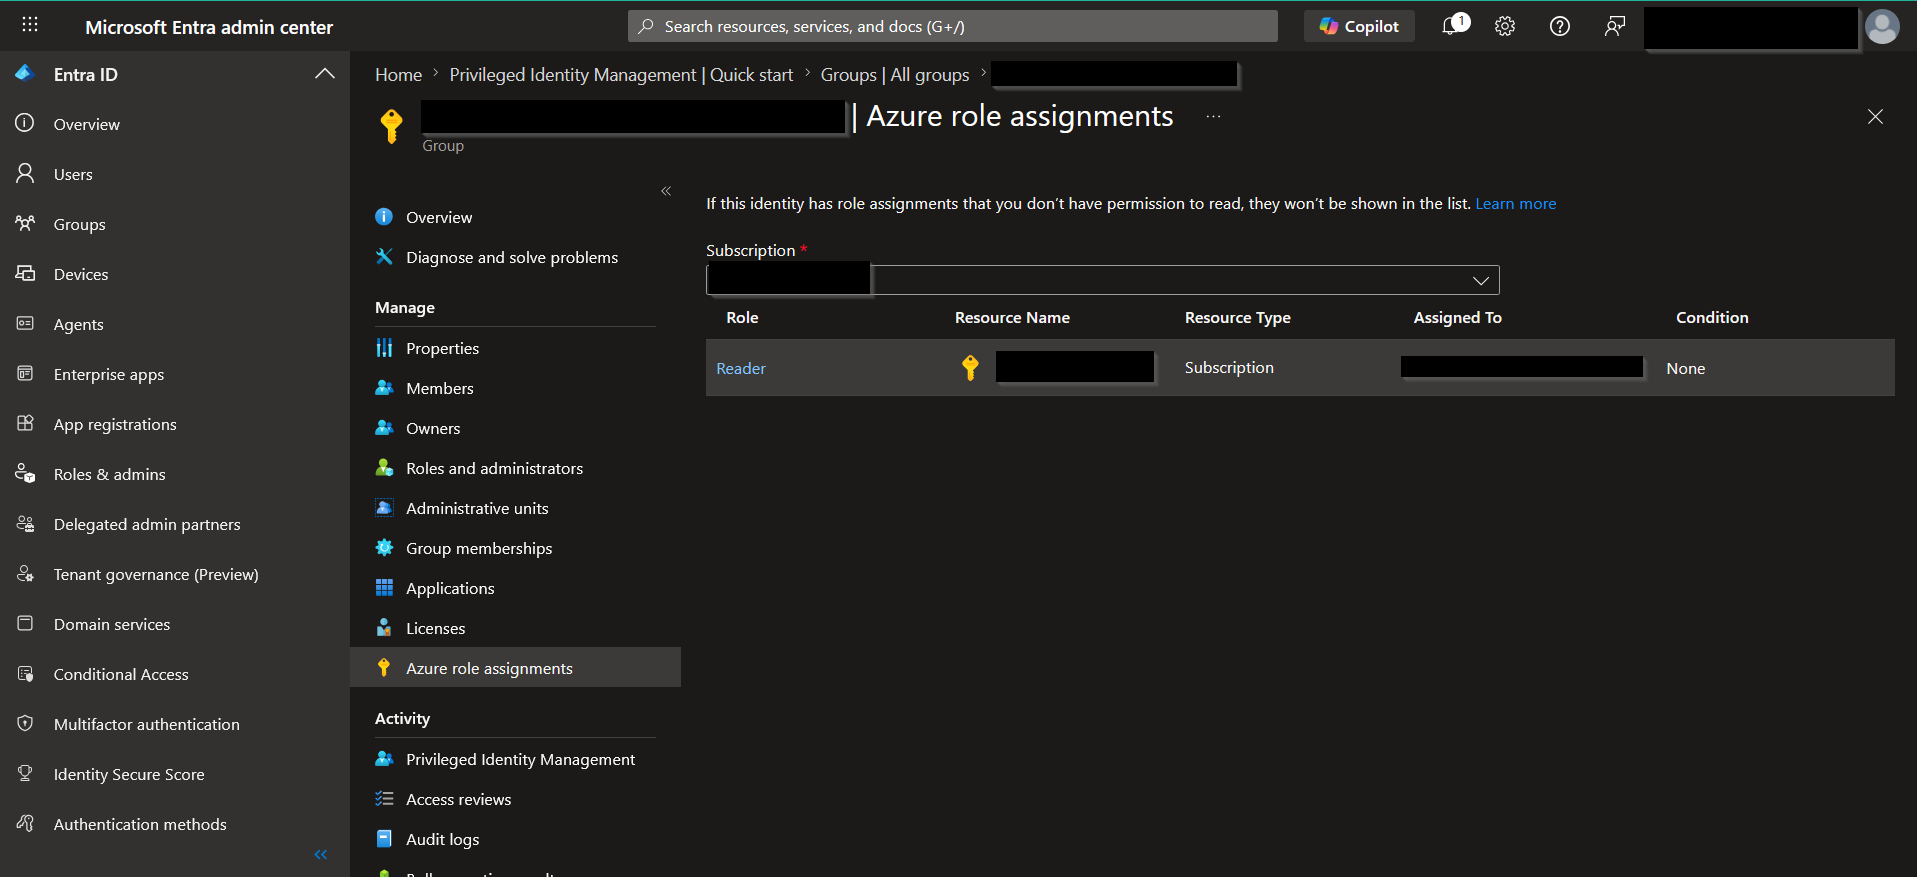The image size is (1917, 877).
Task: Close the Azure role assignments blade
Action: [1875, 117]
